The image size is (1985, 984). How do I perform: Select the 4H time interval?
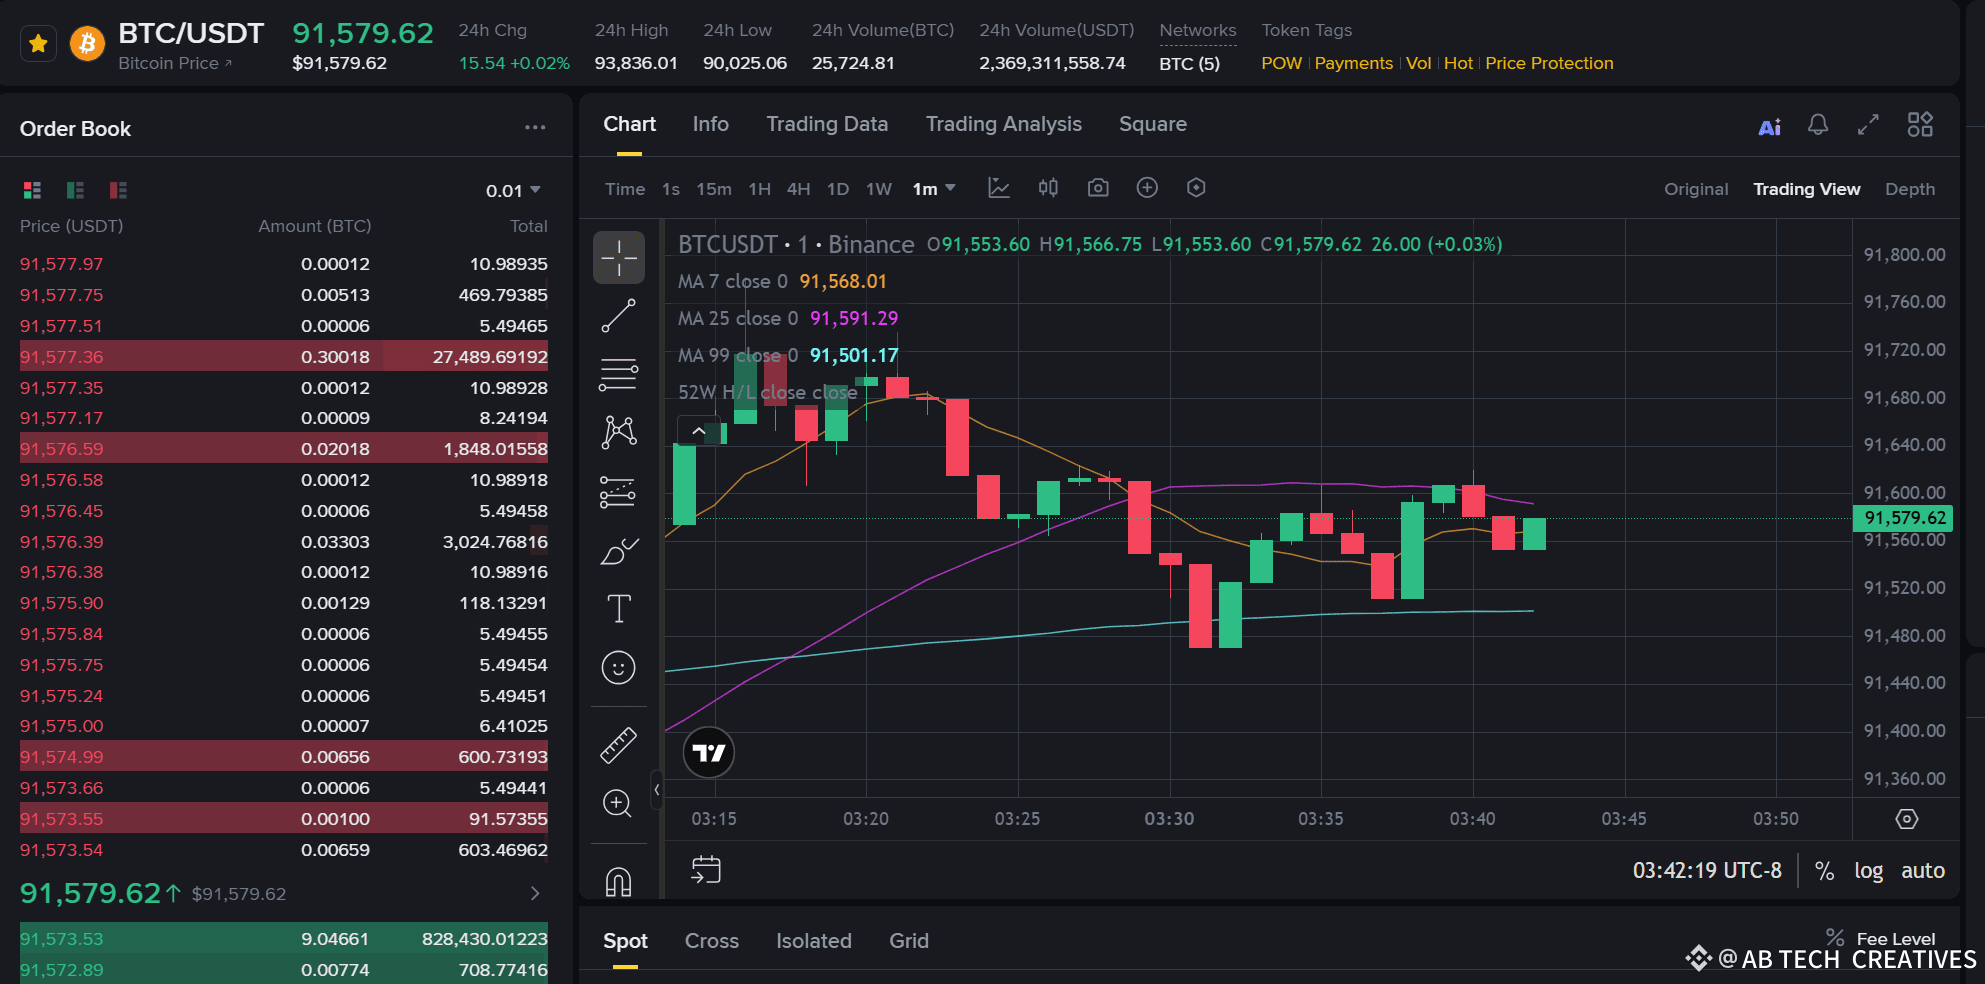point(798,189)
